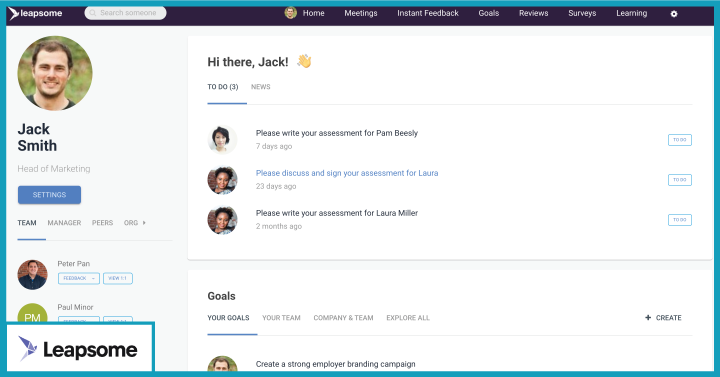Image resolution: width=720 pixels, height=377 pixels.
Task: Click Jack Smith's large profile photo
Action: click(55, 73)
